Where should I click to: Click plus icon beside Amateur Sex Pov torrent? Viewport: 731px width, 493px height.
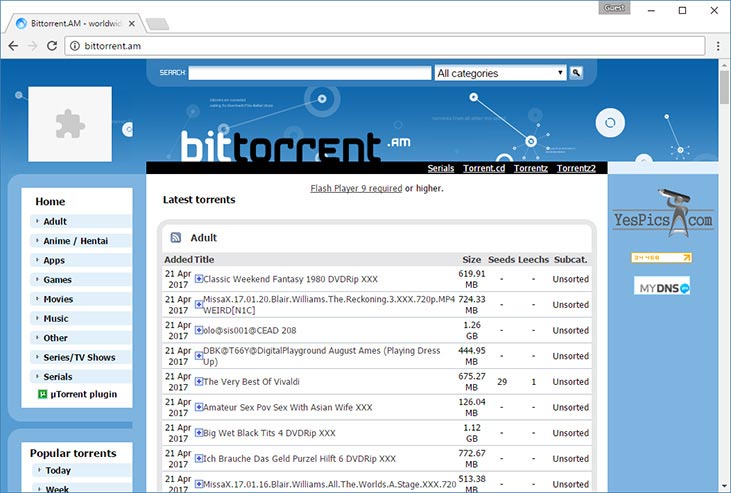click(x=199, y=407)
